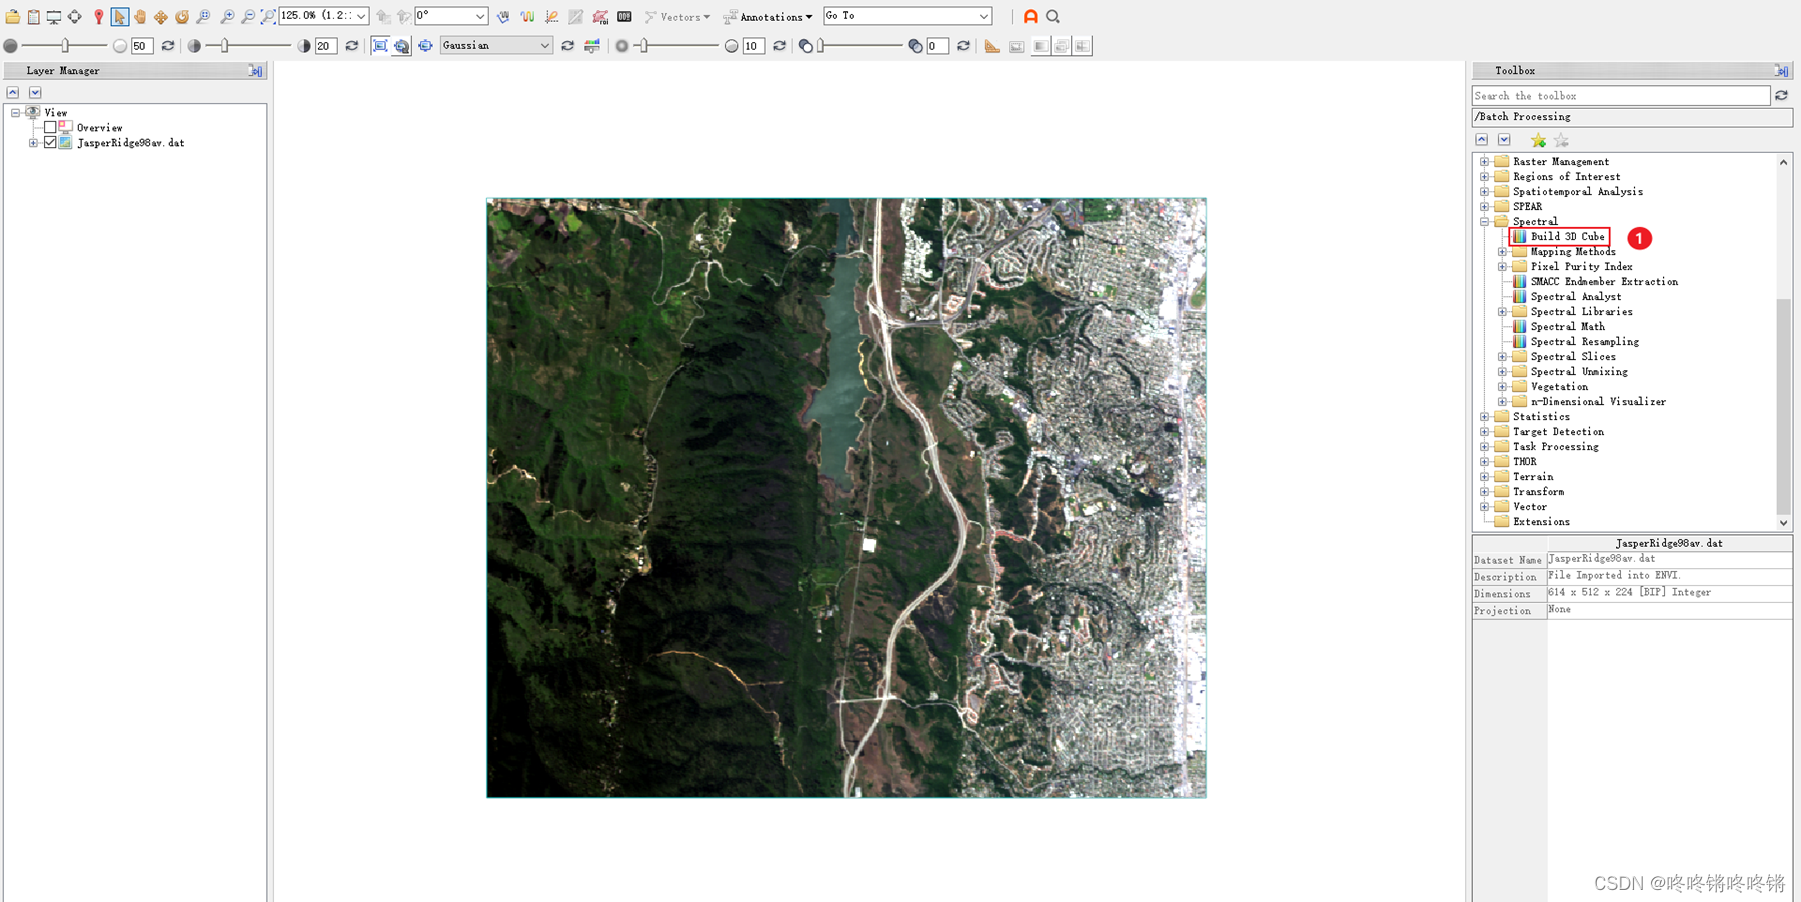The width and height of the screenshot is (1801, 902).
Task: Click the orange Chip View export icon
Action: click(x=1031, y=16)
